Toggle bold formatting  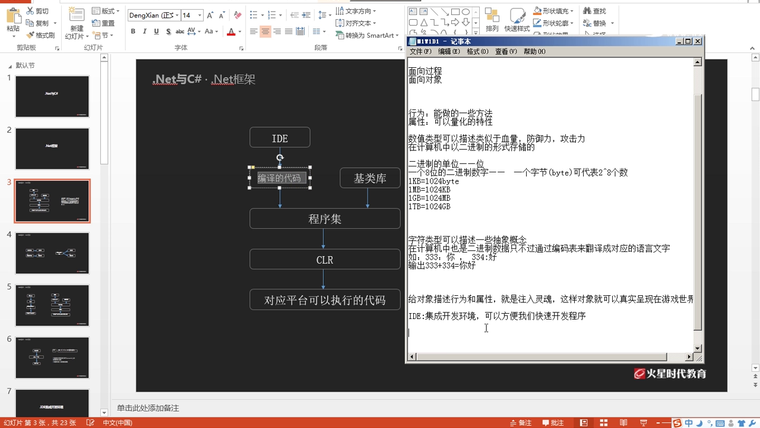(x=133, y=32)
